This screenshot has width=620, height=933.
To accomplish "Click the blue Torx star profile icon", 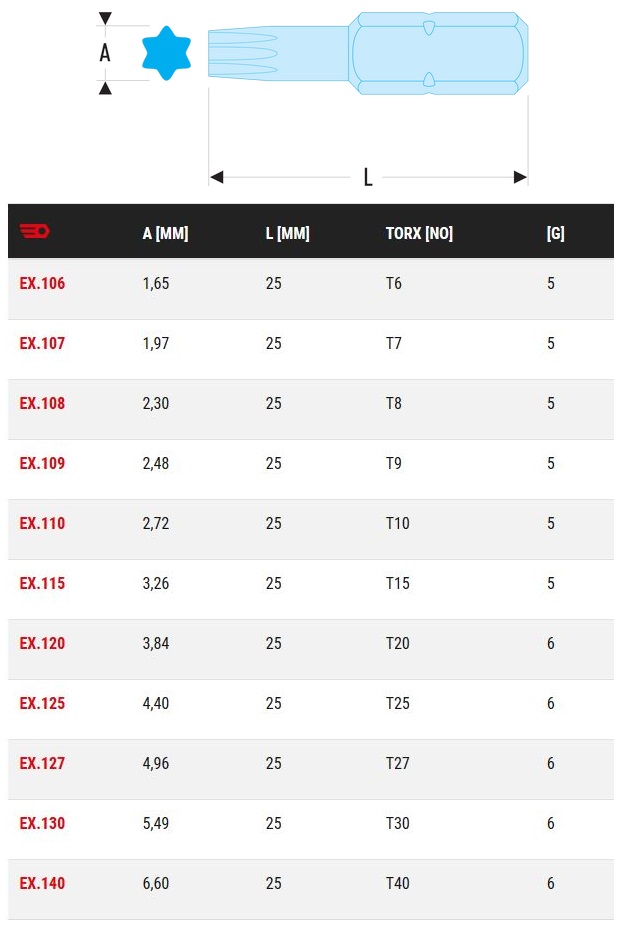I will click(x=166, y=53).
